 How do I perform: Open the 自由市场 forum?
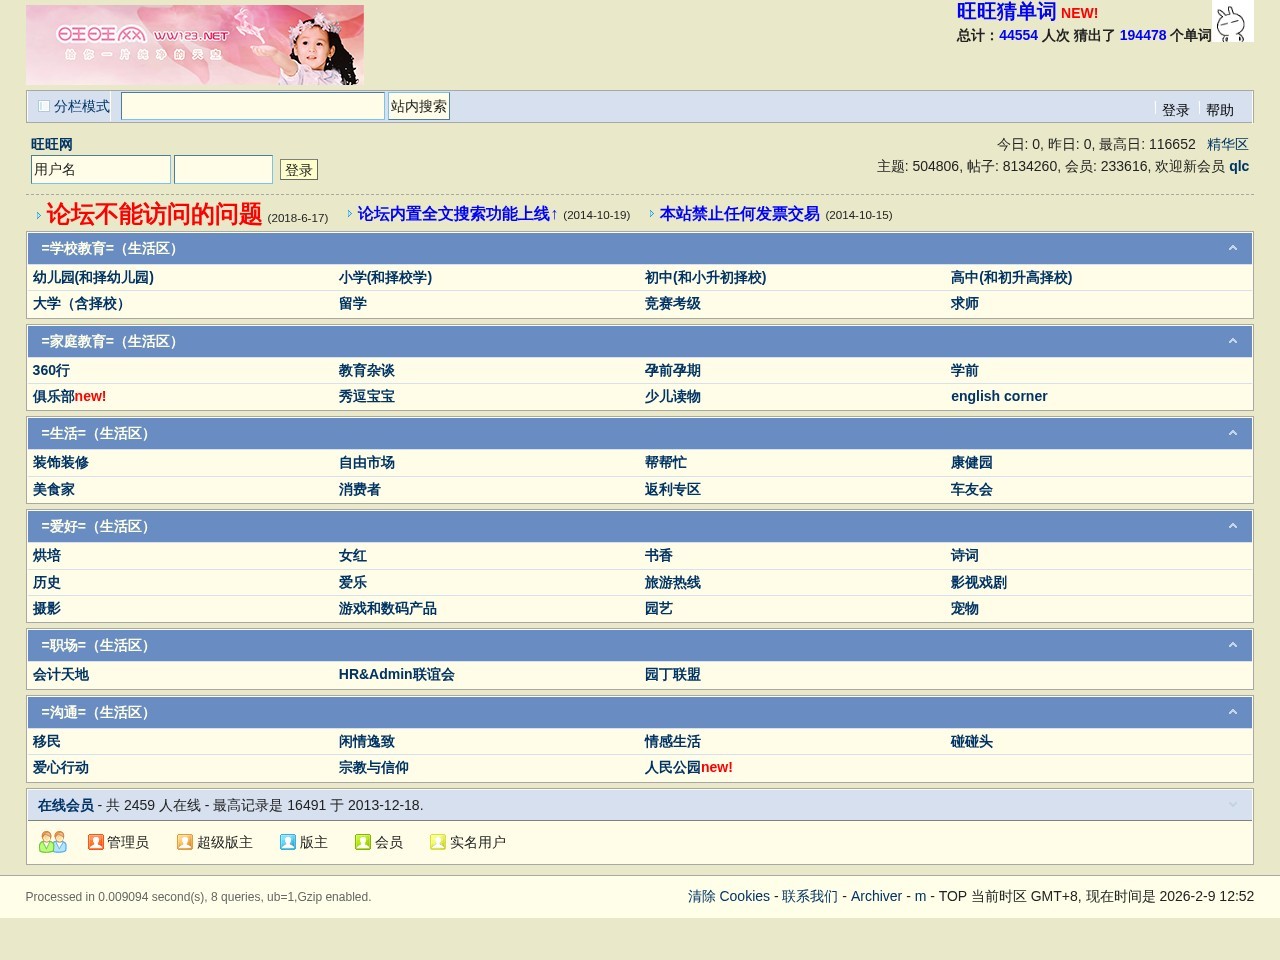click(366, 462)
